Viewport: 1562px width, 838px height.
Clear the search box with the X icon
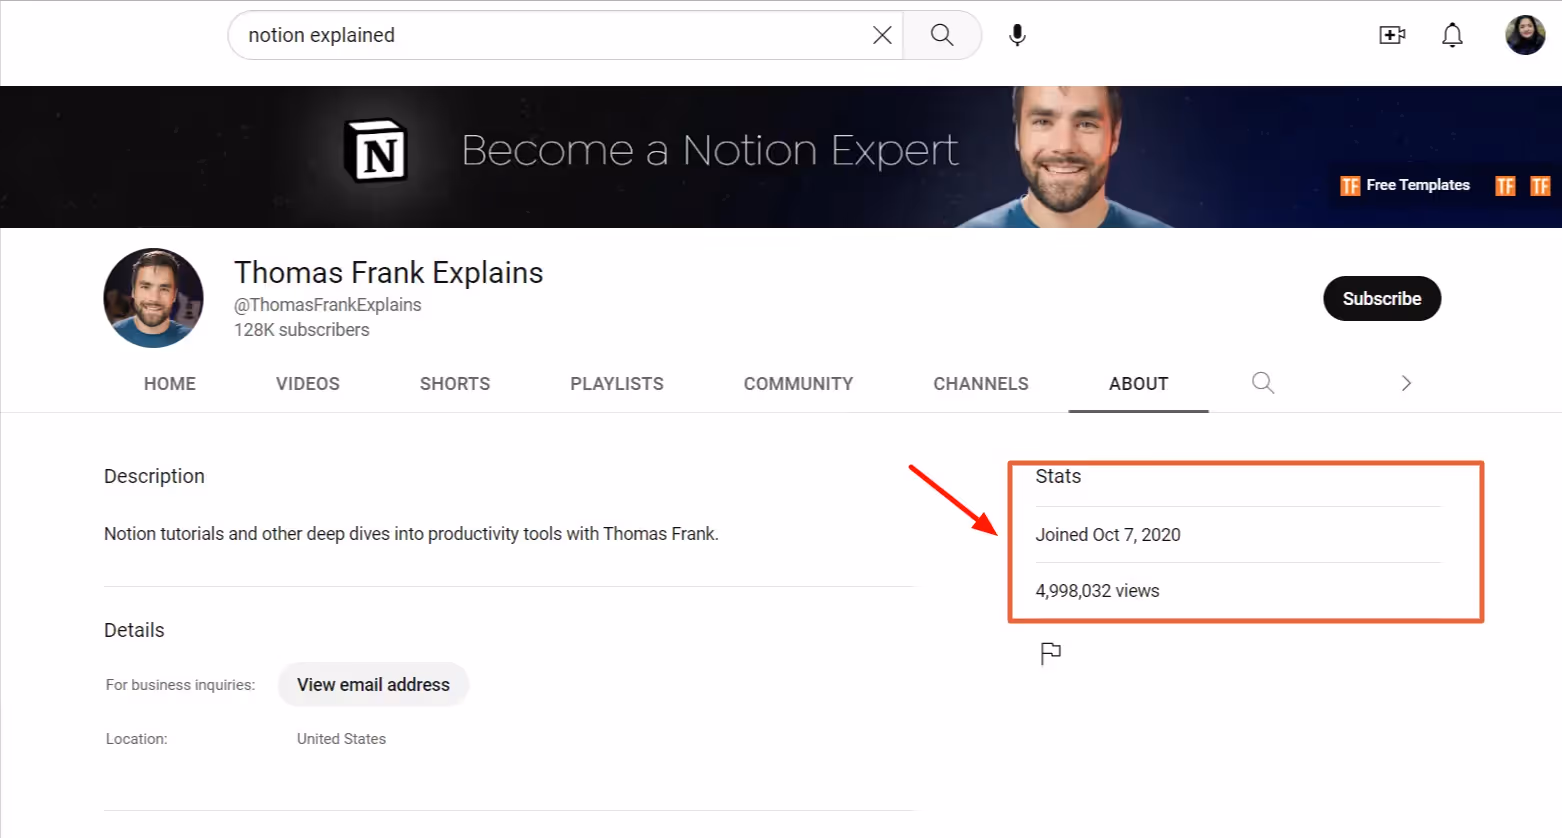[882, 35]
